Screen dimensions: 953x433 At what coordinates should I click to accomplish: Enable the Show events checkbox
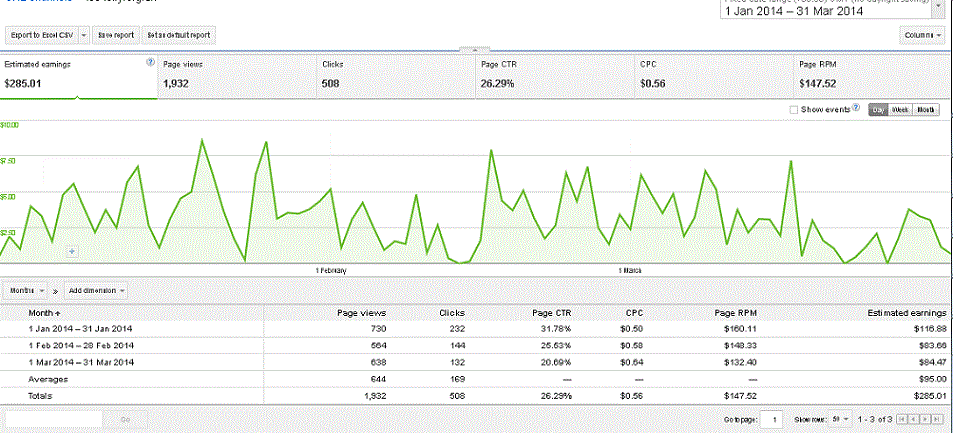(794, 110)
